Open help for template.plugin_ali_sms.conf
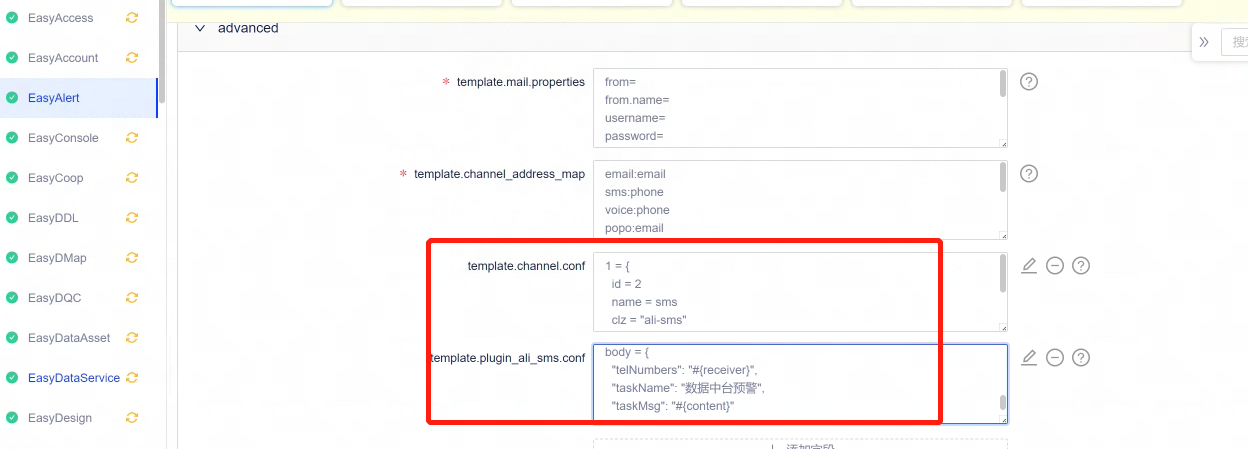This screenshot has width=1248, height=449. coord(1080,358)
